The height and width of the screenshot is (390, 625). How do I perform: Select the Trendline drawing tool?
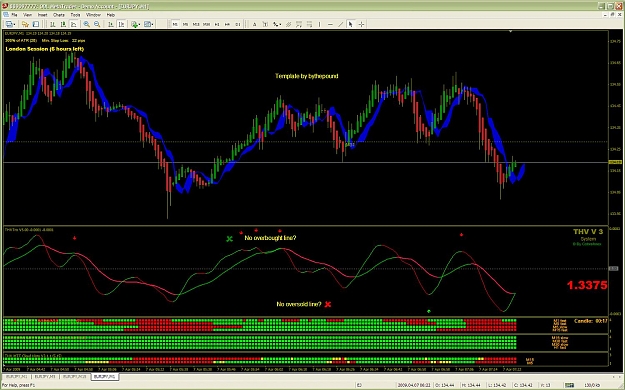click(x=340, y=24)
